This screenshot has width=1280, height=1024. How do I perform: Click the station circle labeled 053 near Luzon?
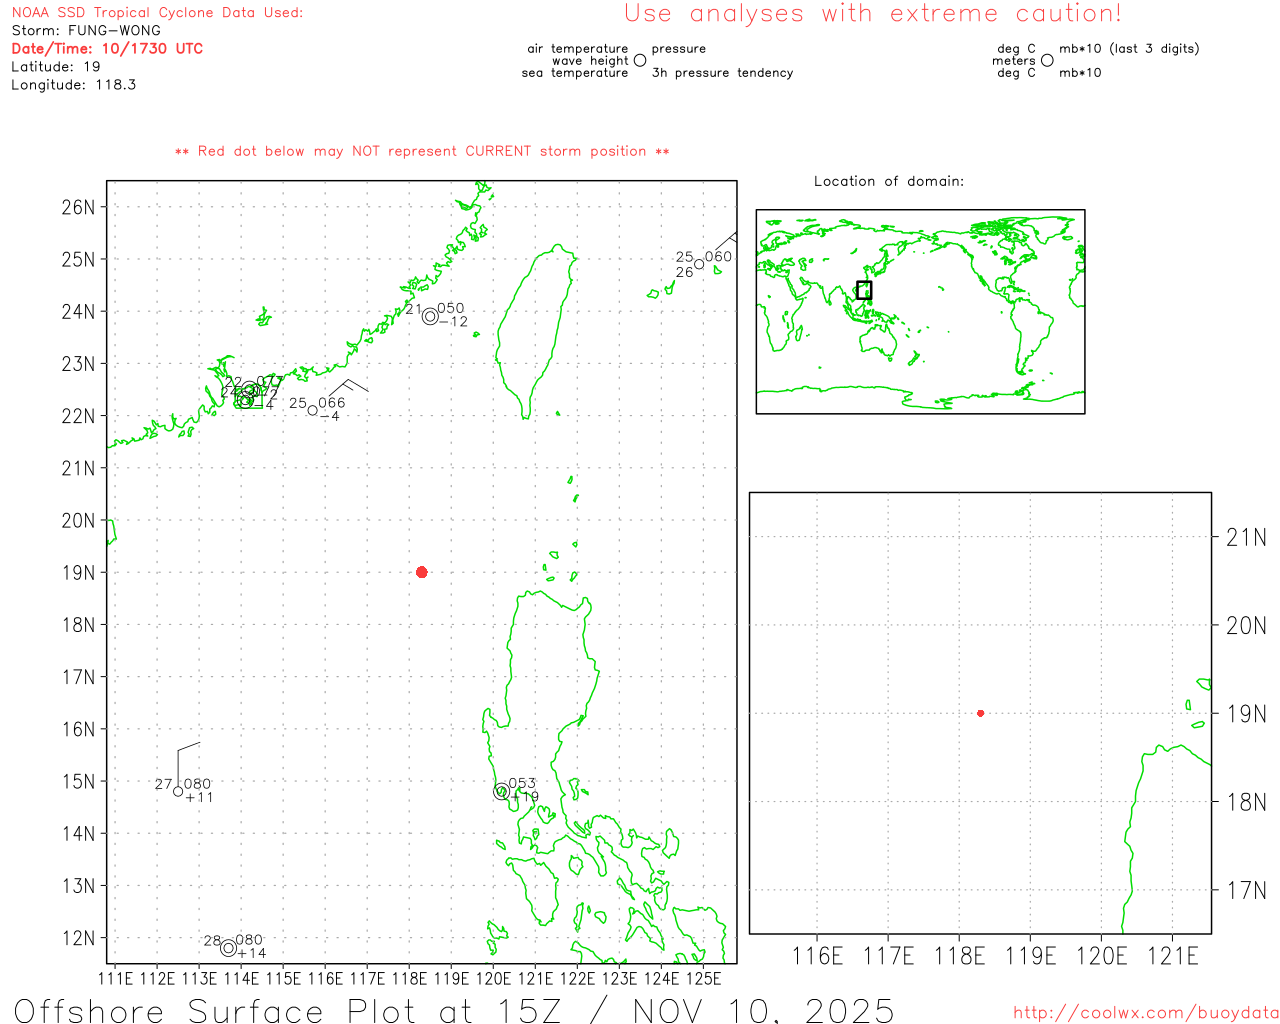tap(502, 791)
